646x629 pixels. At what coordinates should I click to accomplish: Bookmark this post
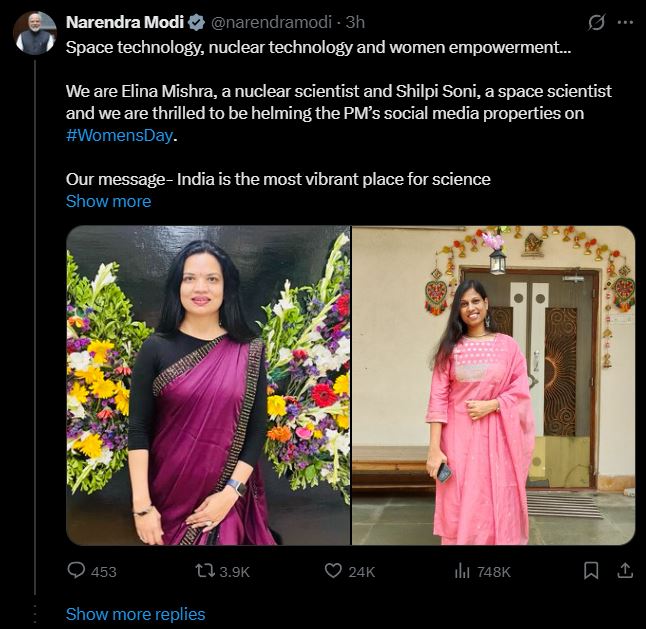591,570
